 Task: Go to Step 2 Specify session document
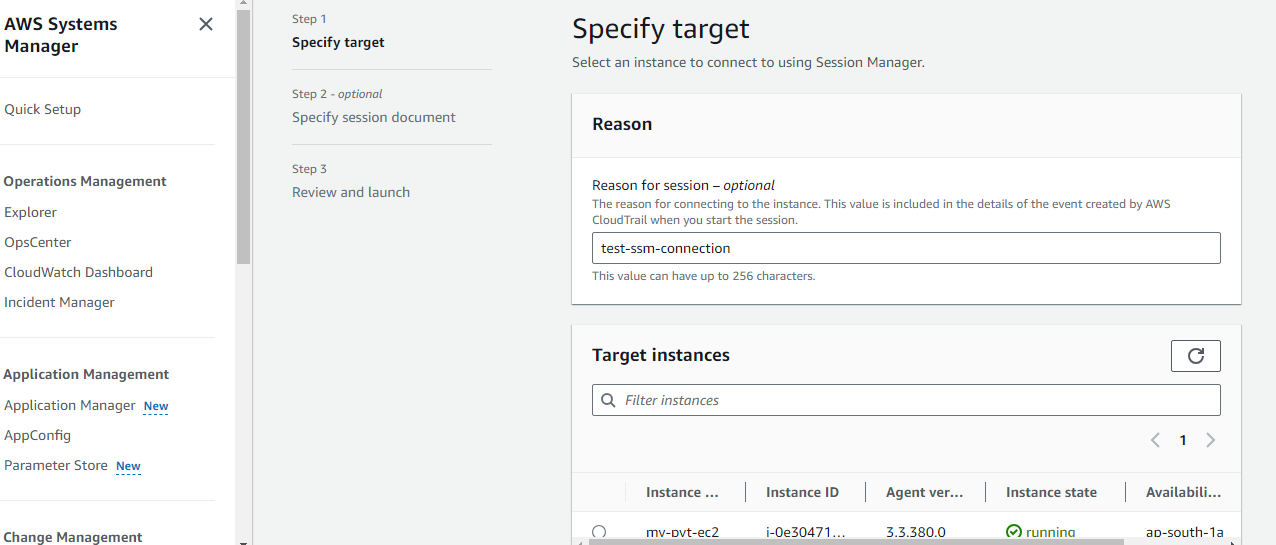tap(373, 117)
